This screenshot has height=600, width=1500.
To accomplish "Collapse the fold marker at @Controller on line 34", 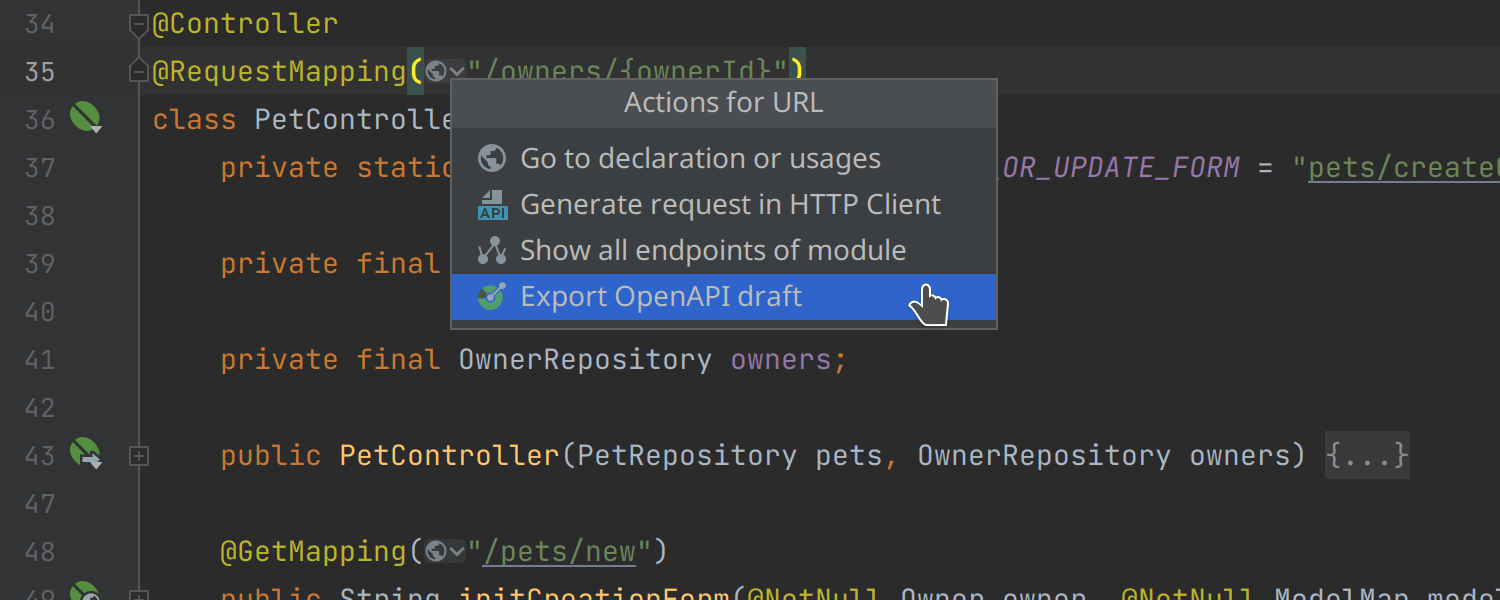I will (x=139, y=26).
